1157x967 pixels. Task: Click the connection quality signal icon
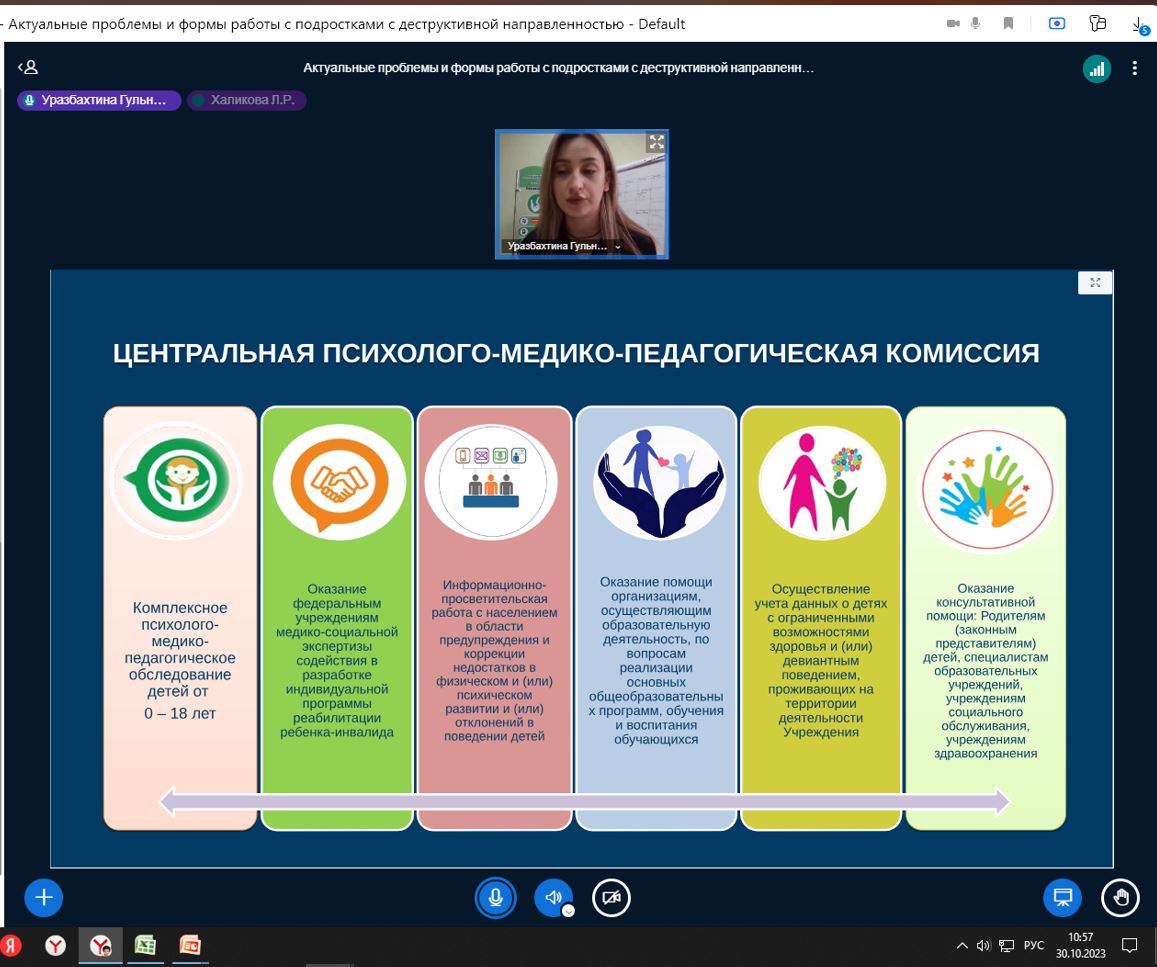[1097, 69]
